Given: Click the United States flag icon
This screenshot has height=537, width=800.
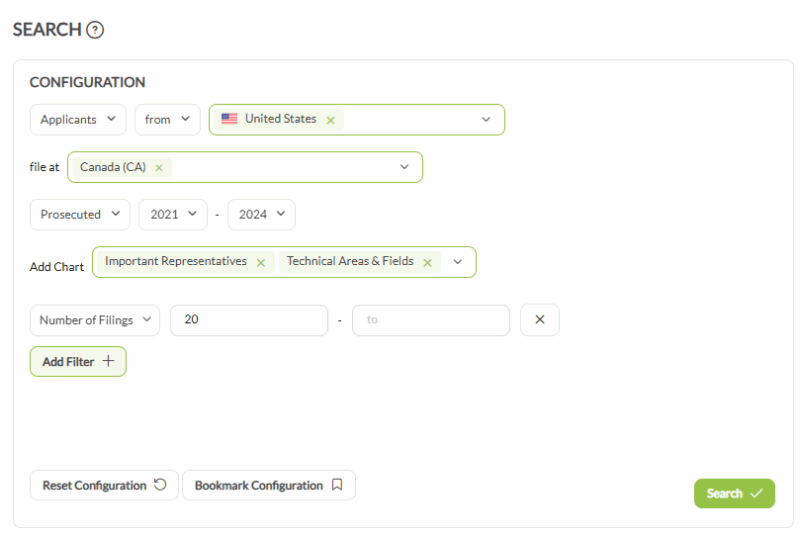Looking at the screenshot, I should [230, 119].
